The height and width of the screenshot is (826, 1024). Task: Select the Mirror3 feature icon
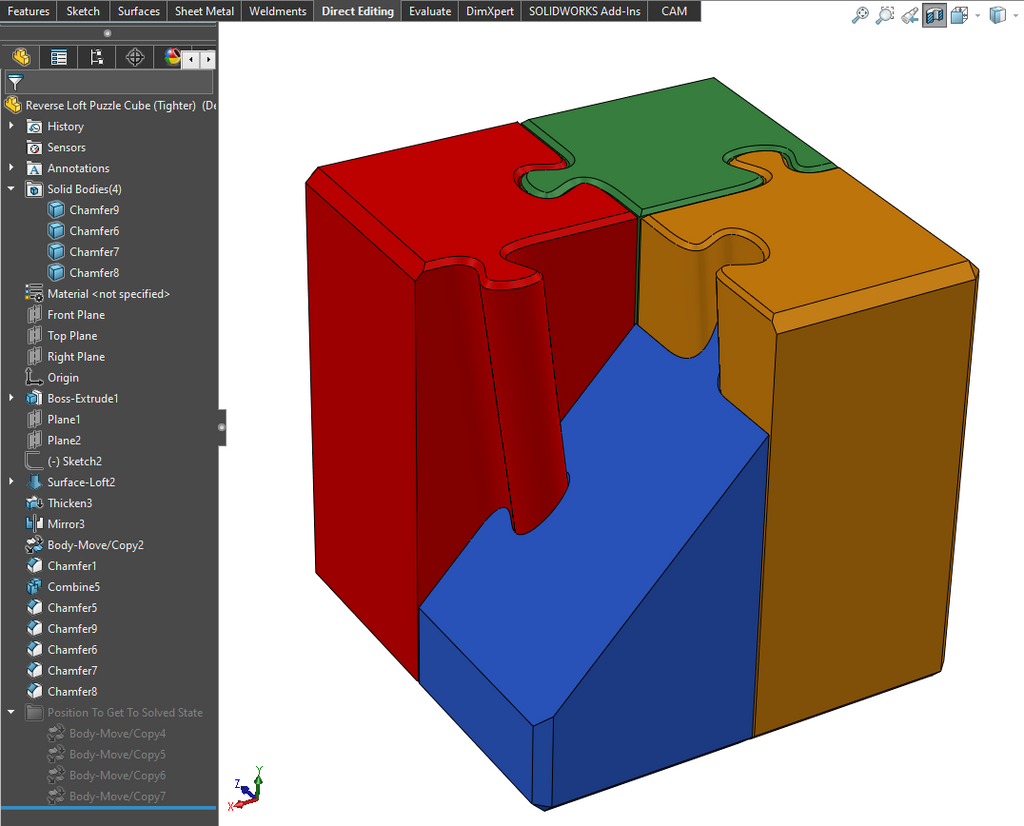tap(34, 524)
